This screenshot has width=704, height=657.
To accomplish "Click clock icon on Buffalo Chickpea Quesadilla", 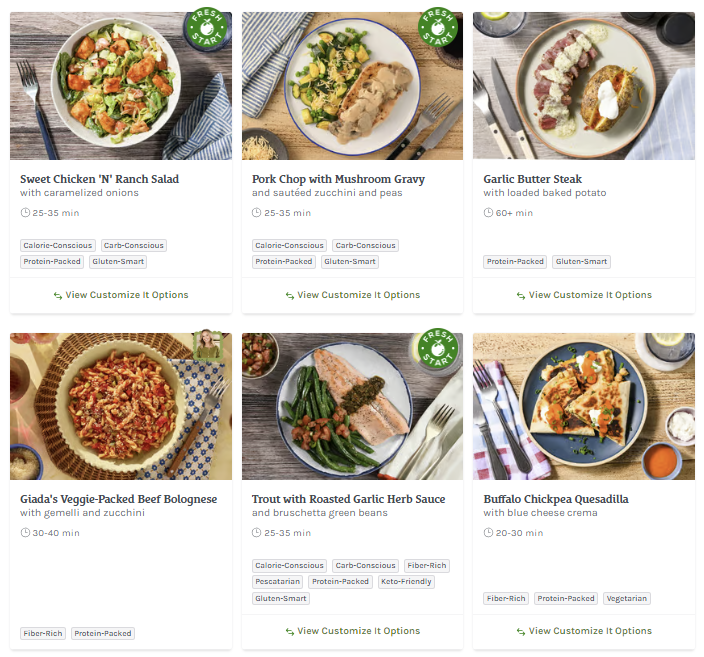I will click(x=488, y=533).
